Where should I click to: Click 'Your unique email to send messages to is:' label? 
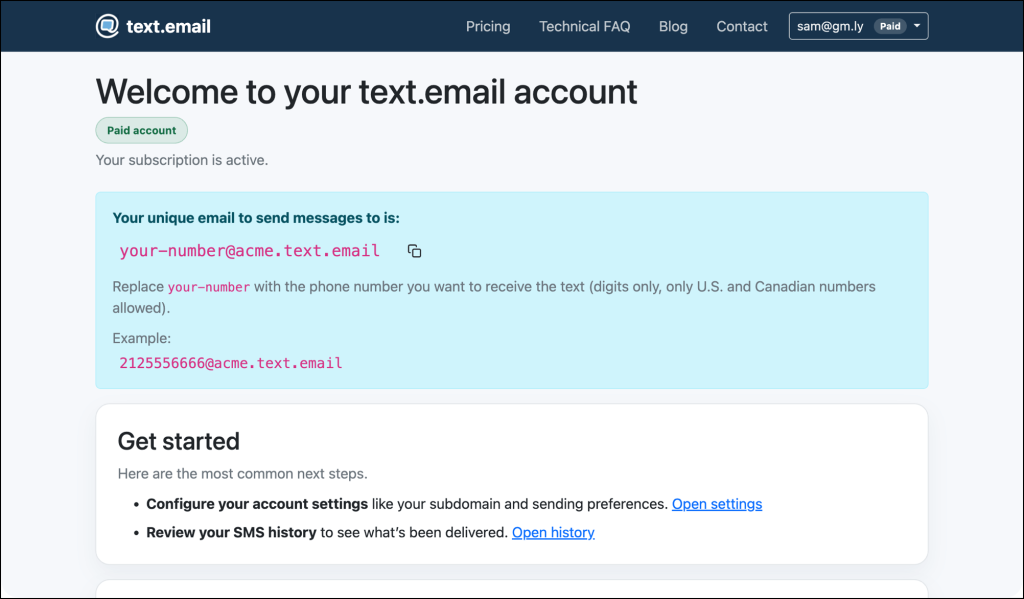click(x=256, y=218)
